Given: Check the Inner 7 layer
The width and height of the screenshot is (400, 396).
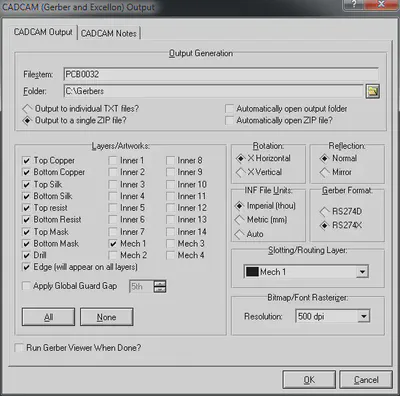Looking at the screenshot, I should tap(113, 232).
